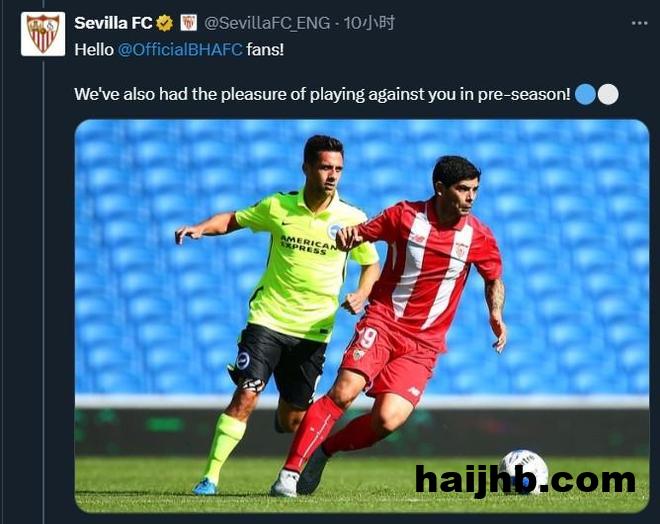Click the Hello greeting text
Screen dimensions: 660x524
pyautogui.click(x=94, y=50)
